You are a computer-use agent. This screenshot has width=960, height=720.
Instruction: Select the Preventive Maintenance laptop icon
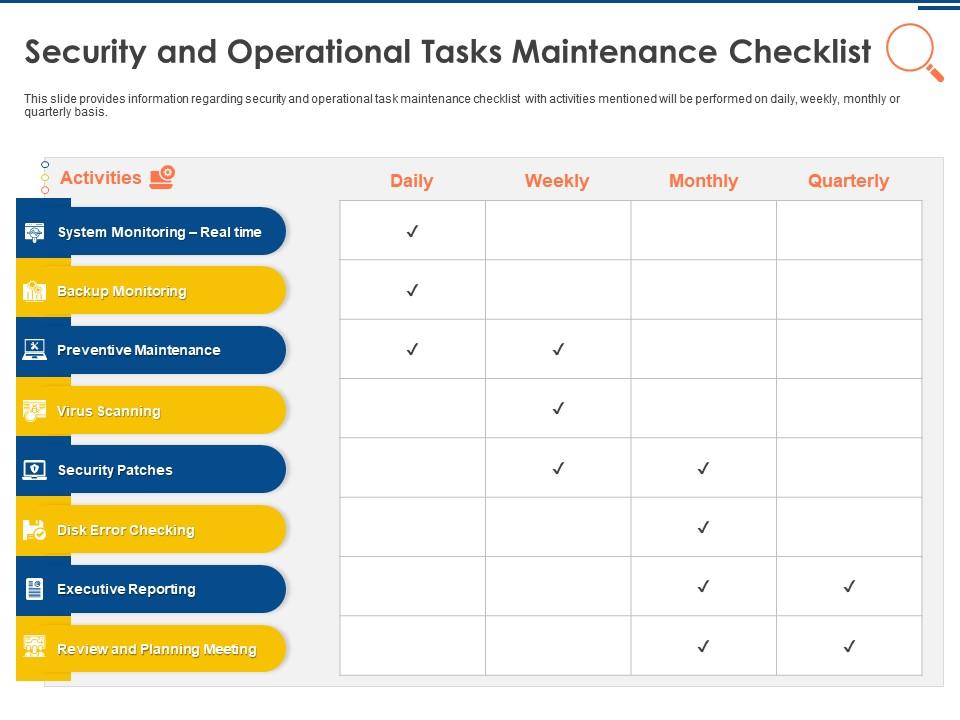pyautogui.click(x=34, y=350)
